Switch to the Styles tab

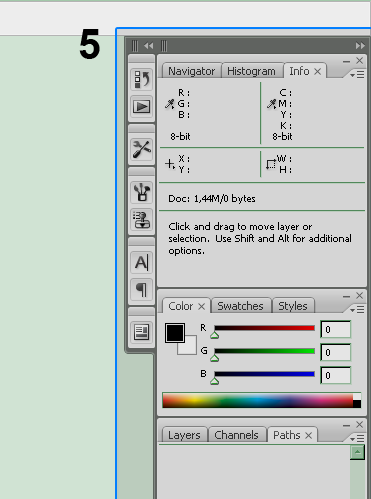click(x=293, y=306)
